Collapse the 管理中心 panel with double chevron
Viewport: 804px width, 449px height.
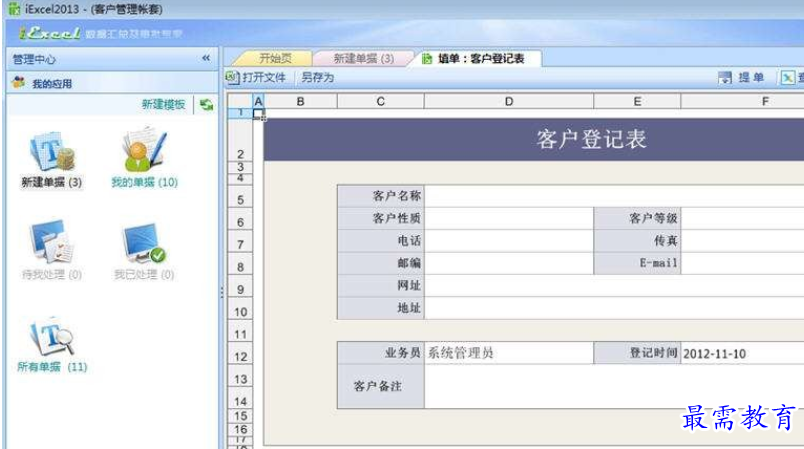pos(206,58)
